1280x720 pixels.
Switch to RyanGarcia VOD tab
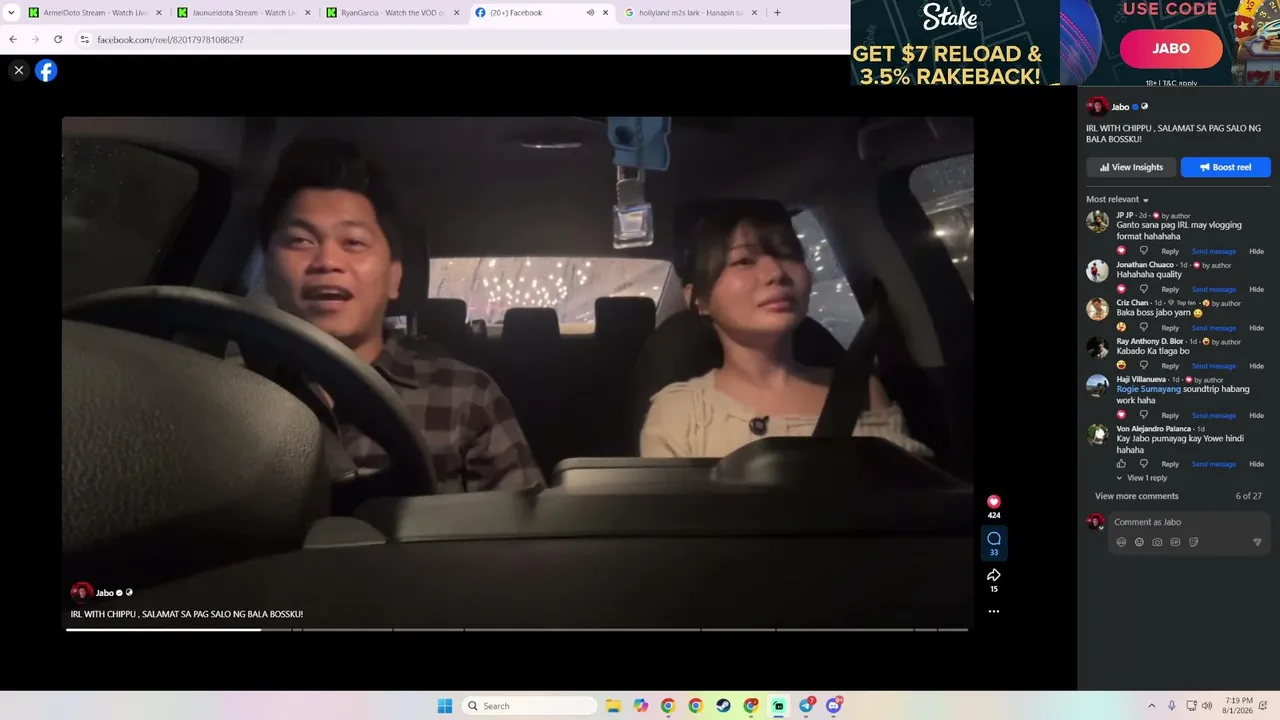393,13
